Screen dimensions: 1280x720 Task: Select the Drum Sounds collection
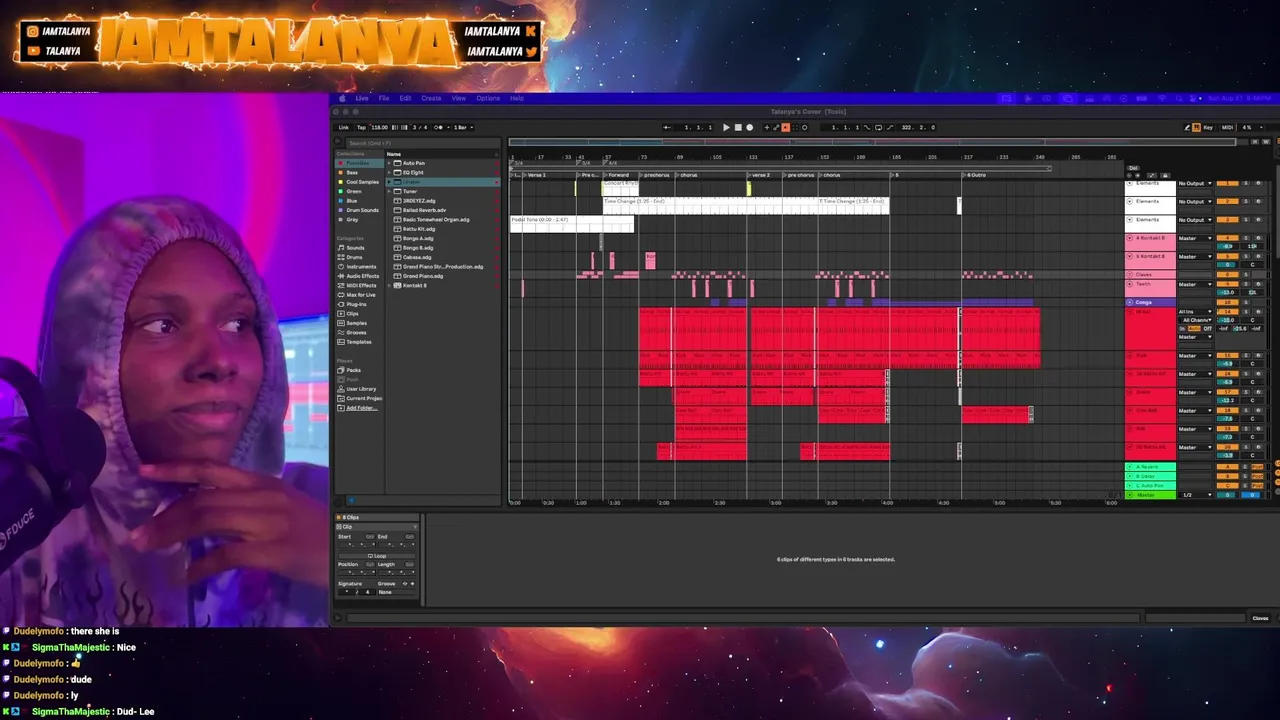click(361, 210)
